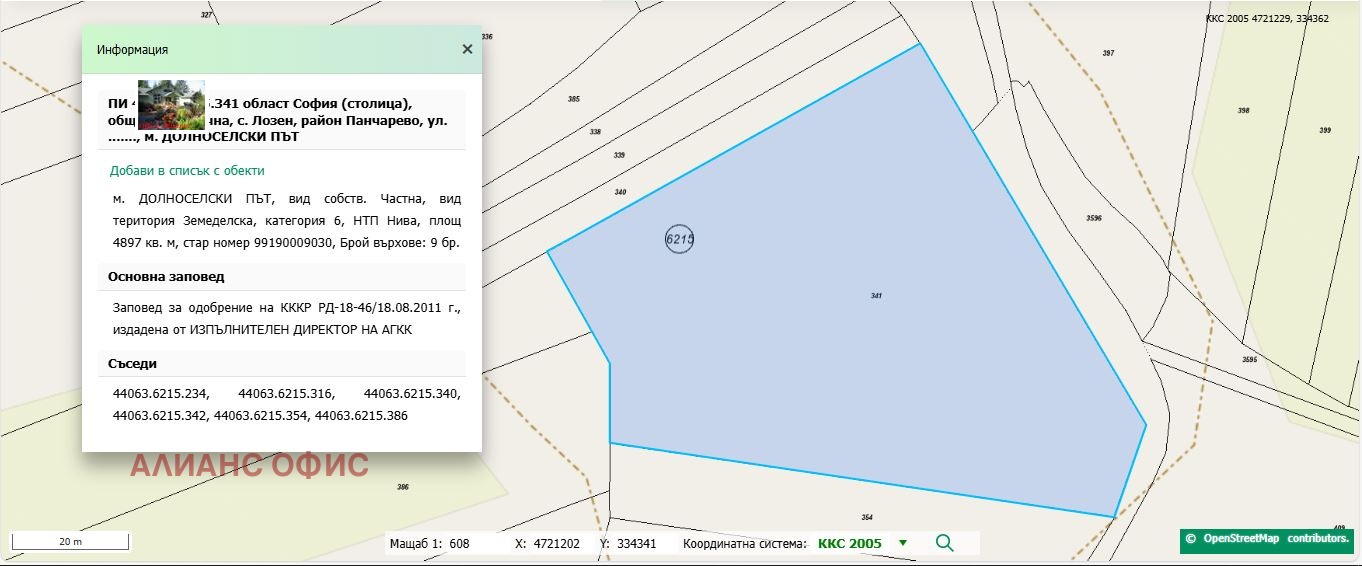Image resolution: width=1362 pixels, height=566 pixels.
Task: Select parcel 3596 on the map
Action: (x=1093, y=217)
